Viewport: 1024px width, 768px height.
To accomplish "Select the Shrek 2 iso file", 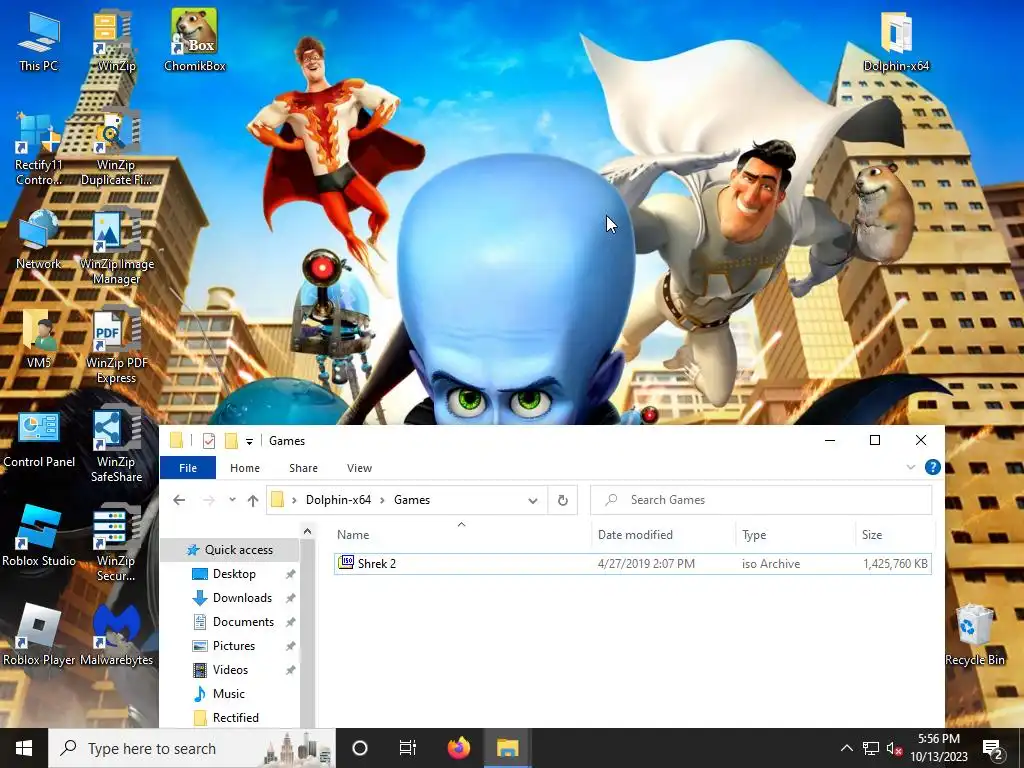I will (x=632, y=564).
